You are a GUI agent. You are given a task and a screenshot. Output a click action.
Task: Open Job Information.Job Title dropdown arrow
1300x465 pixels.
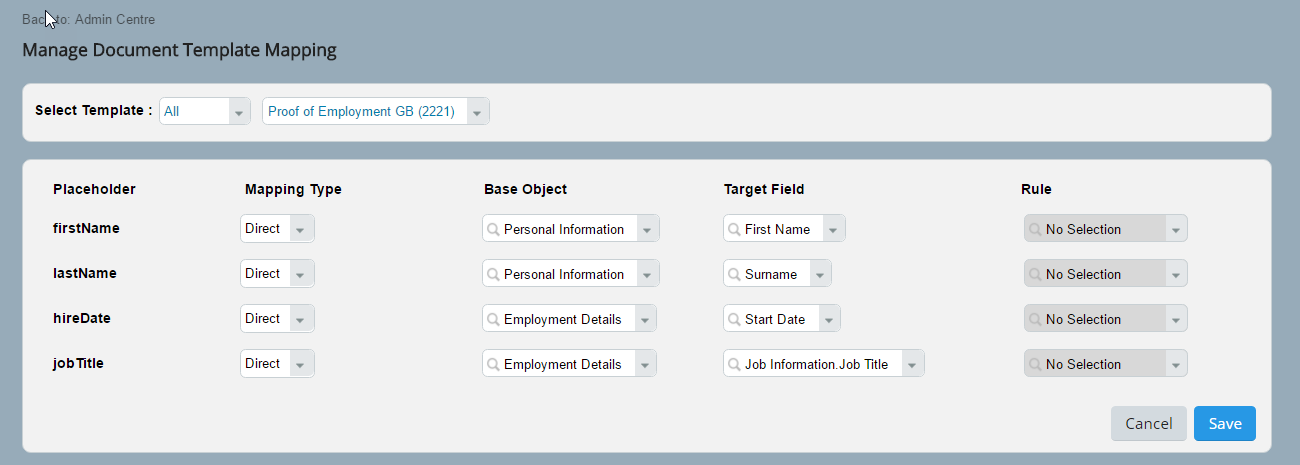pos(912,364)
